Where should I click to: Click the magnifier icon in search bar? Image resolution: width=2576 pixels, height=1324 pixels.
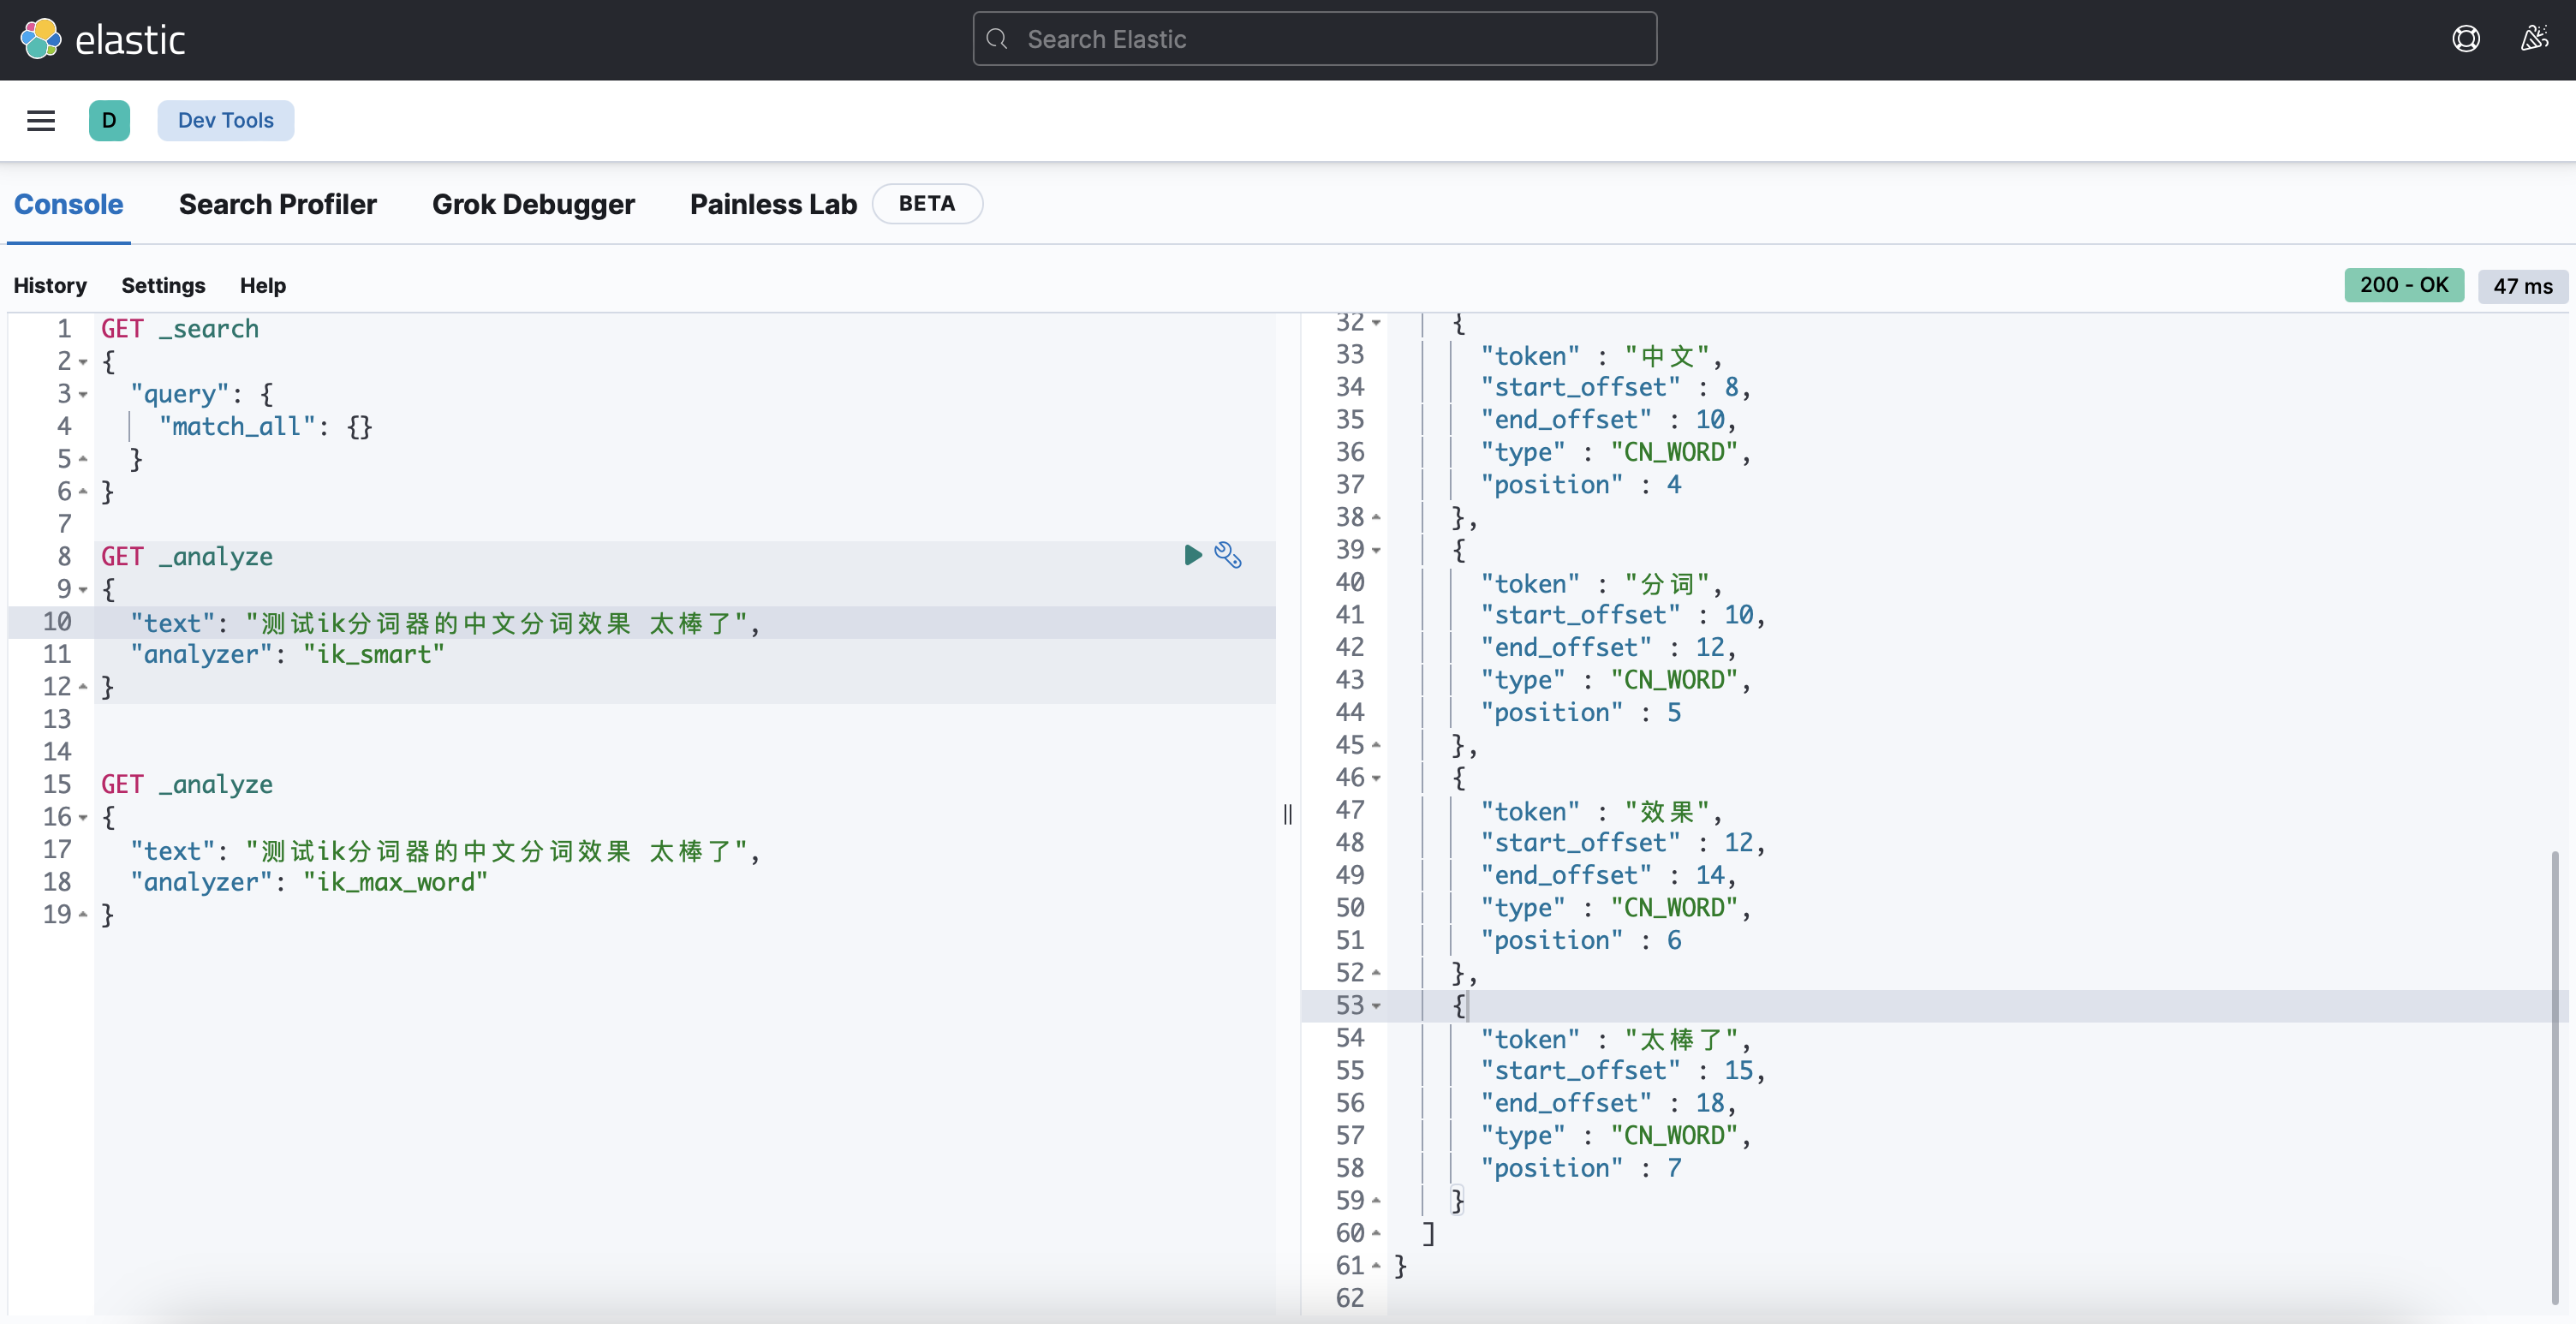tap(996, 39)
